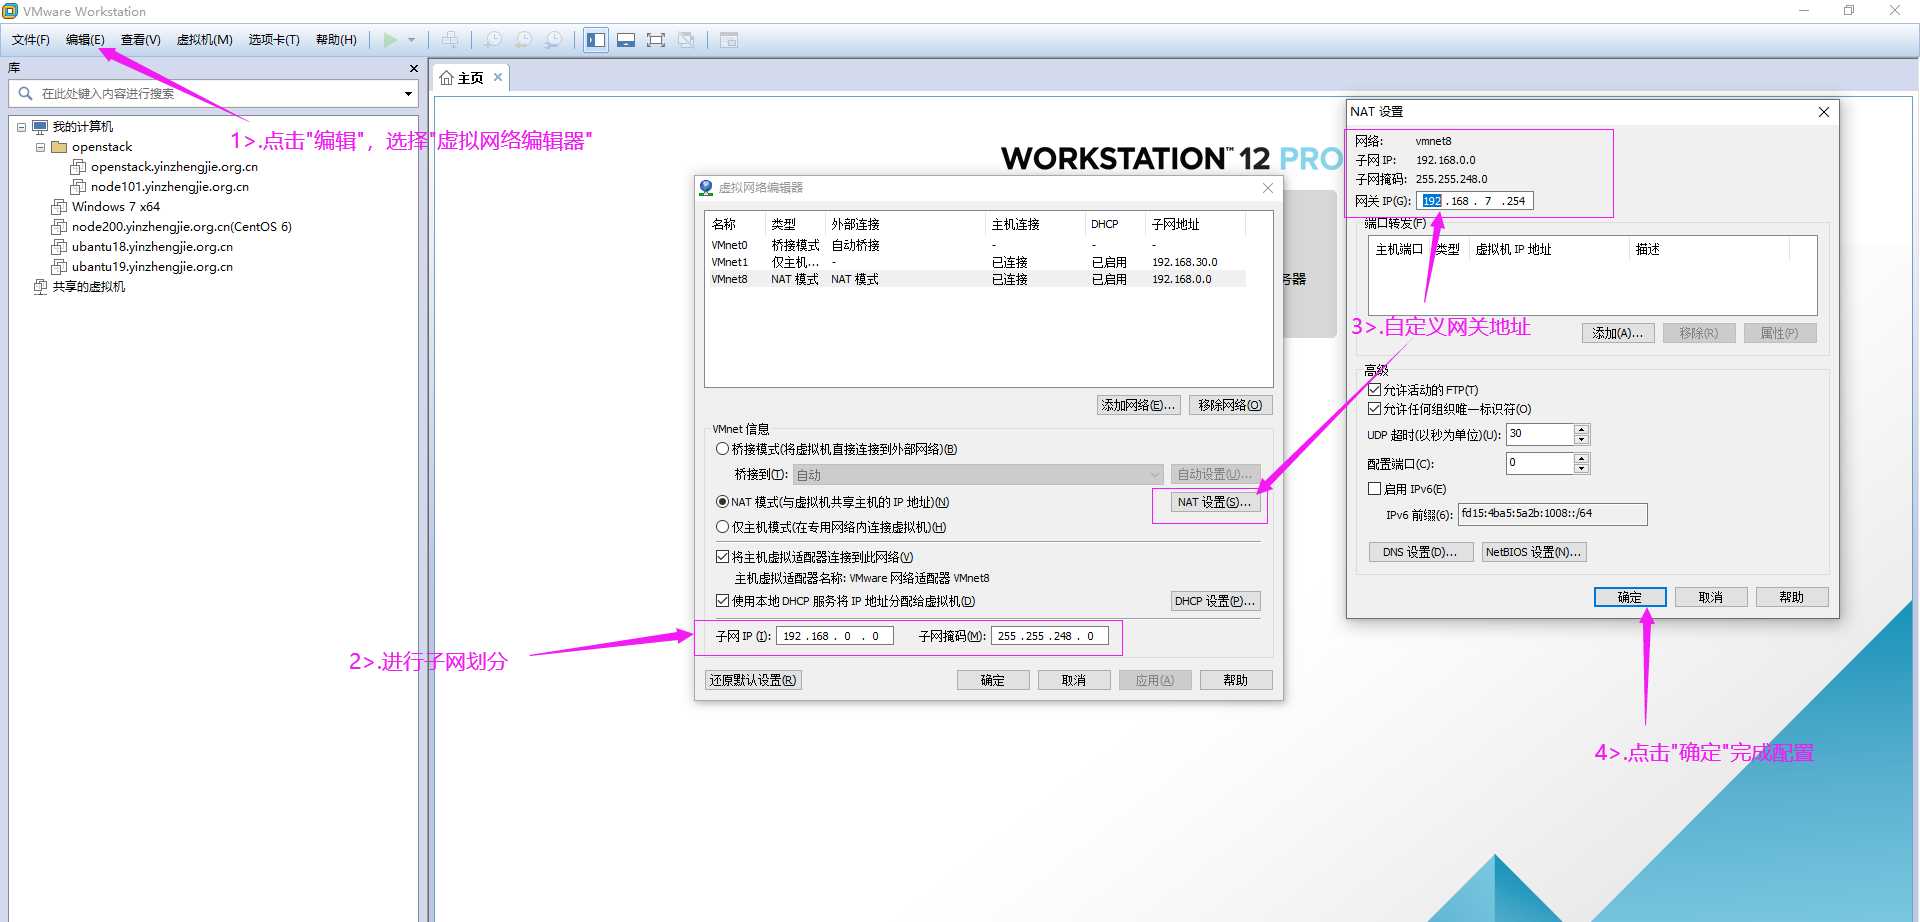Toggle 允许活动的 FTP checkbox
1920x922 pixels.
tap(1375, 390)
